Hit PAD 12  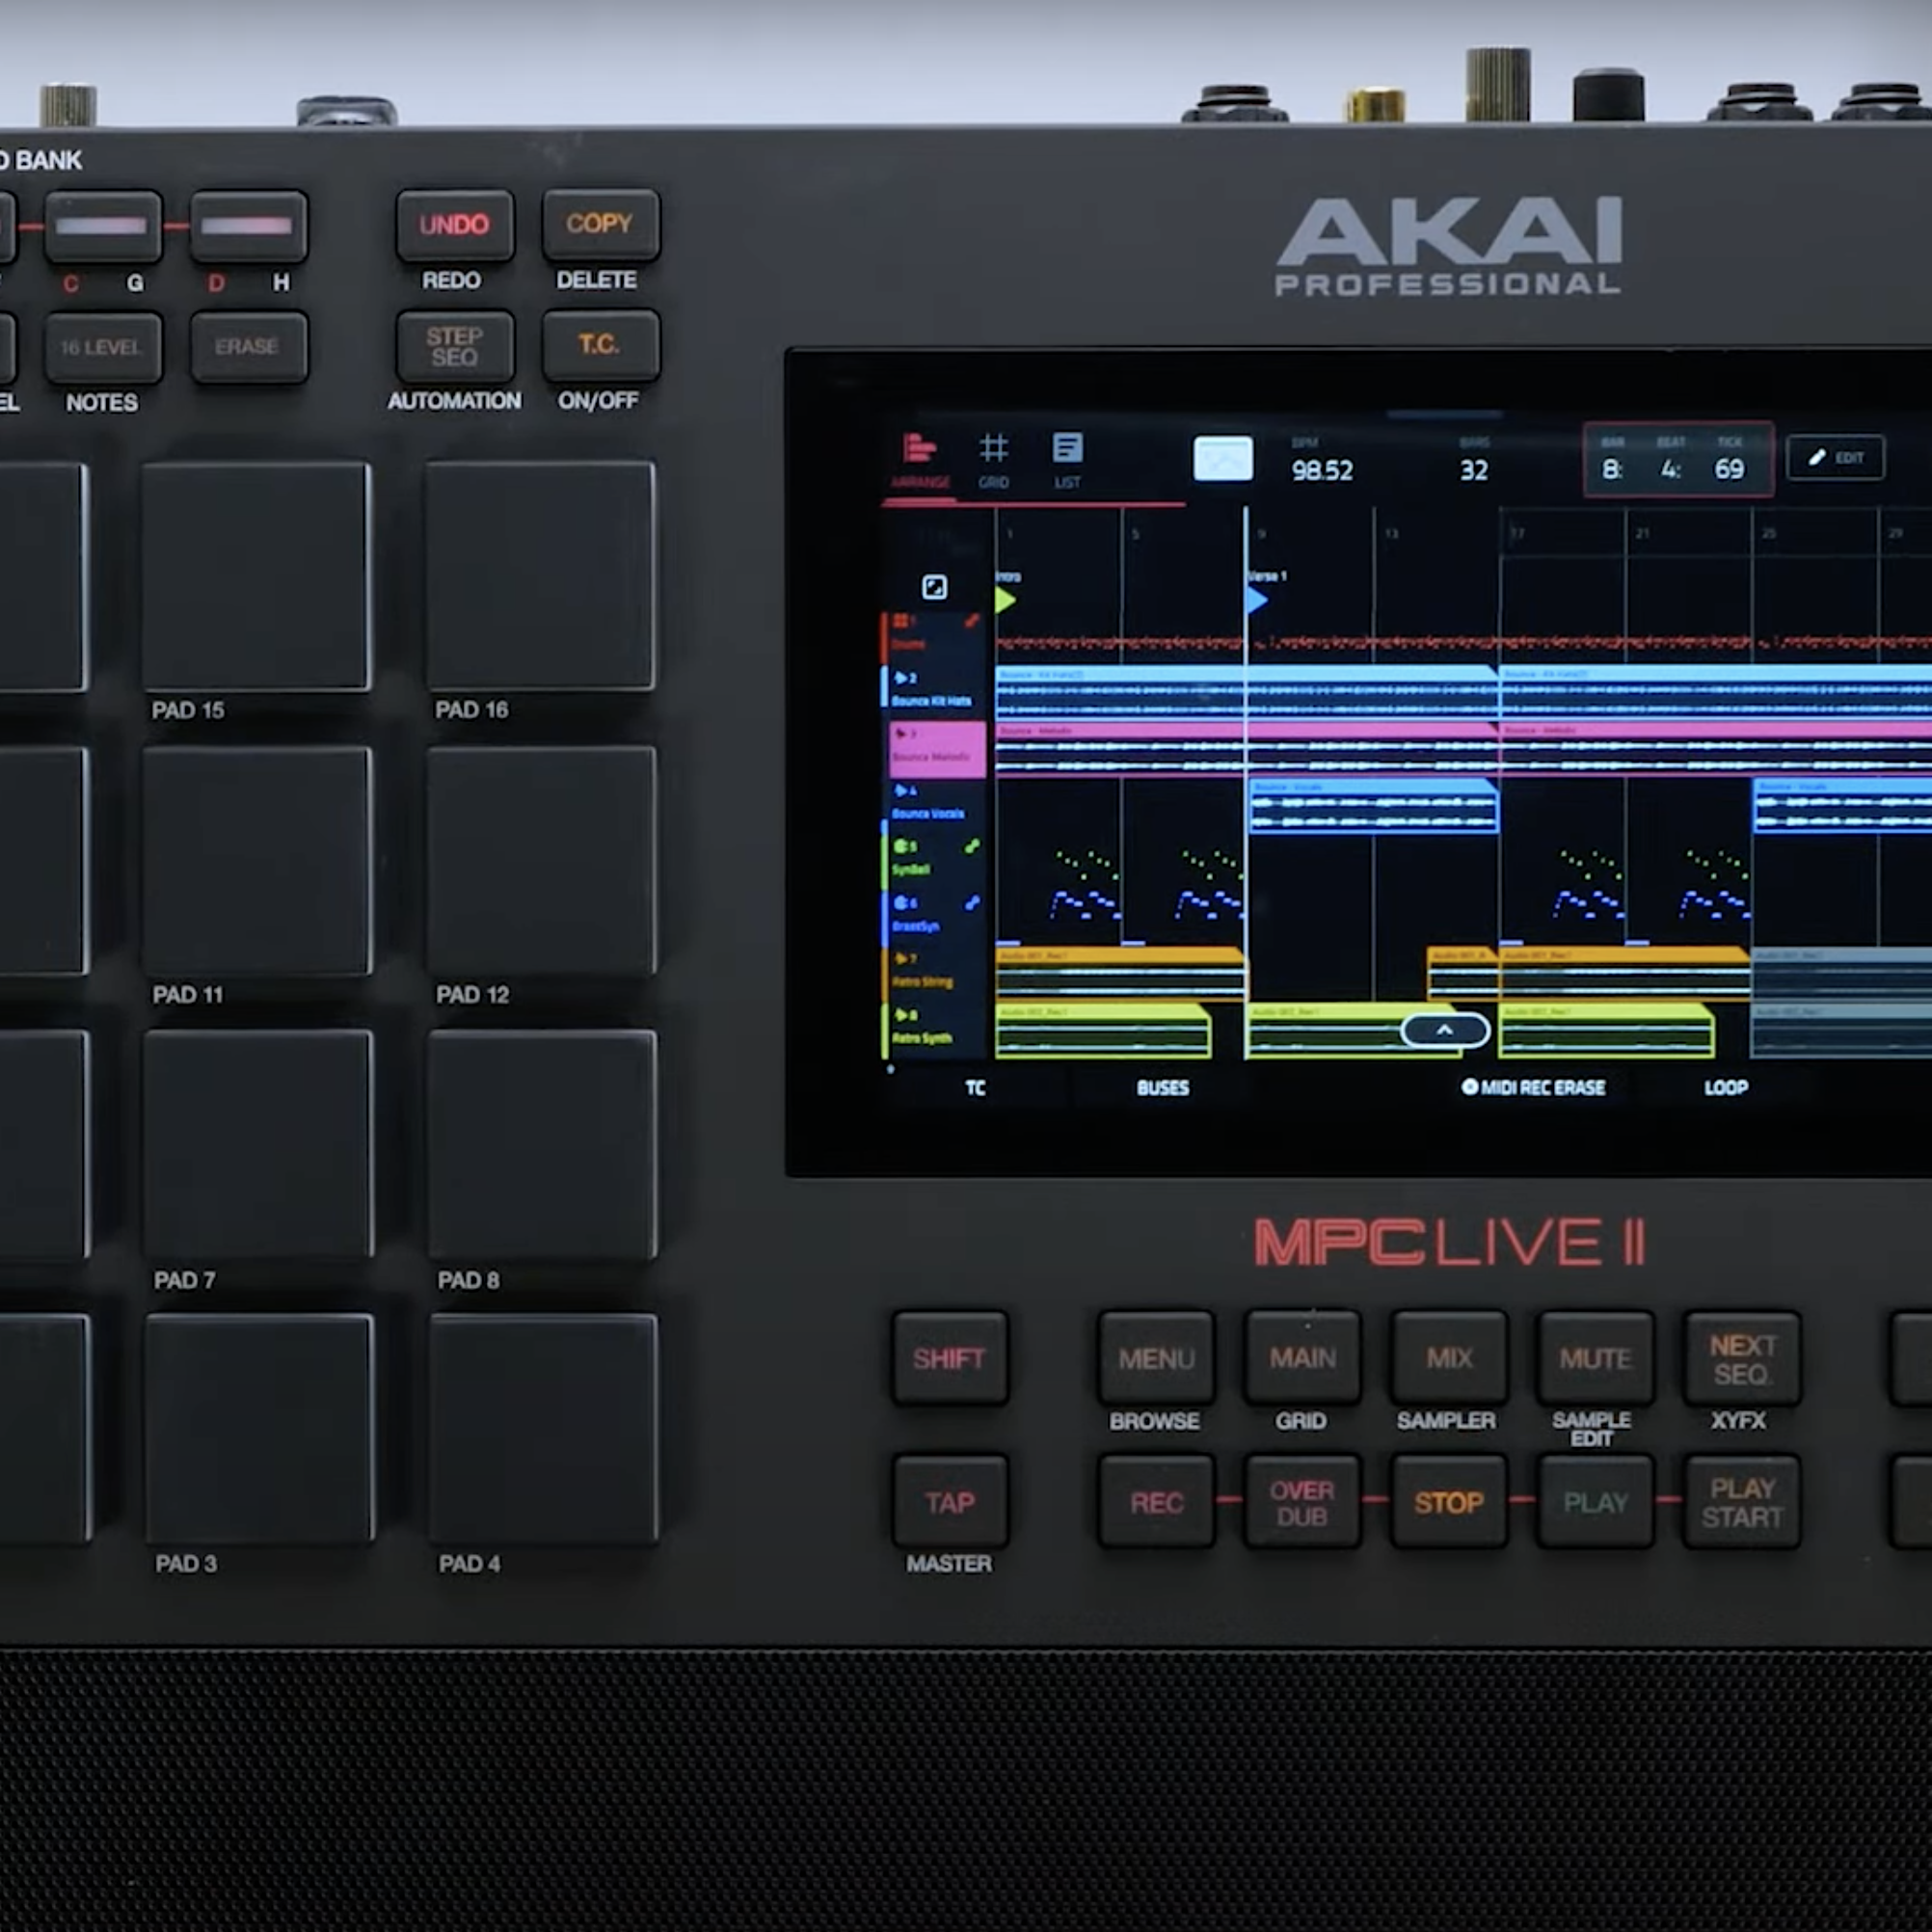542,860
